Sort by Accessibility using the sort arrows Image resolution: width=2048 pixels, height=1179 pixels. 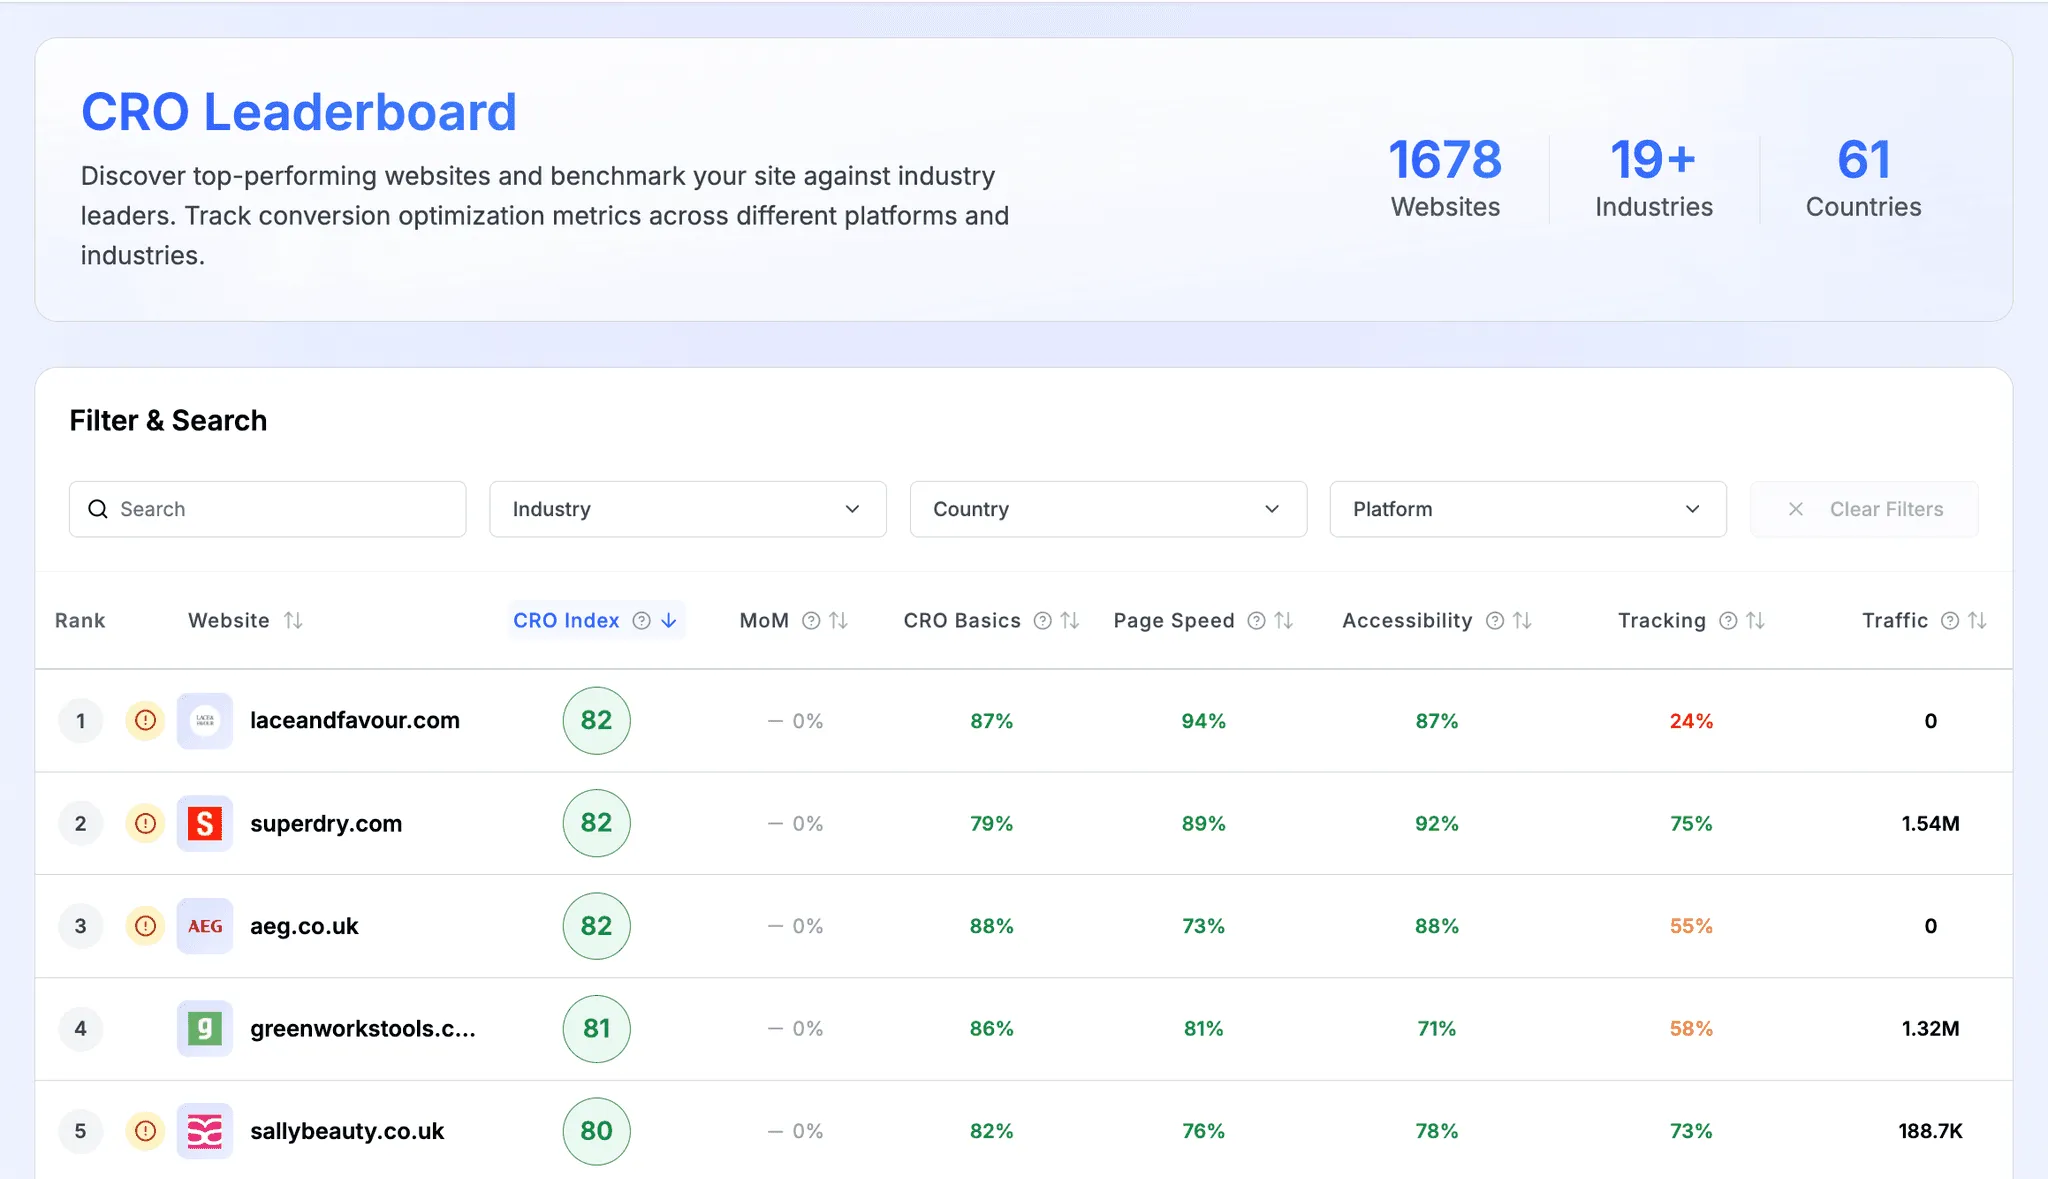click(1521, 621)
